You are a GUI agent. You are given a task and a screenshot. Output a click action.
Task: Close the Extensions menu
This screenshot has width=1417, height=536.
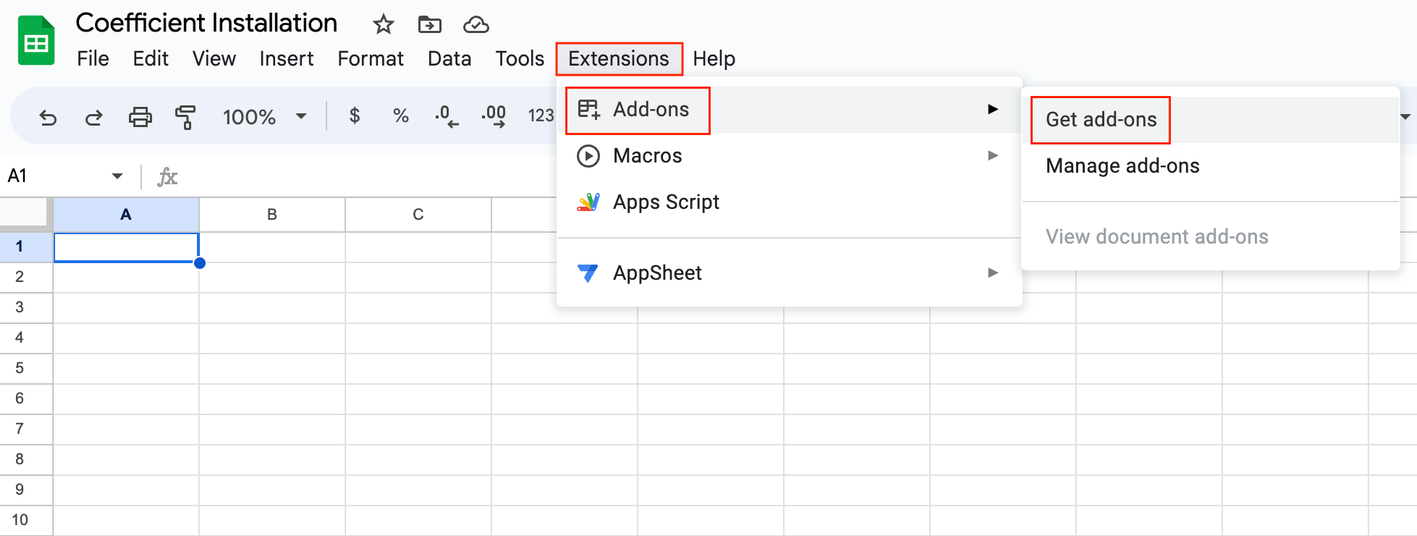point(619,59)
